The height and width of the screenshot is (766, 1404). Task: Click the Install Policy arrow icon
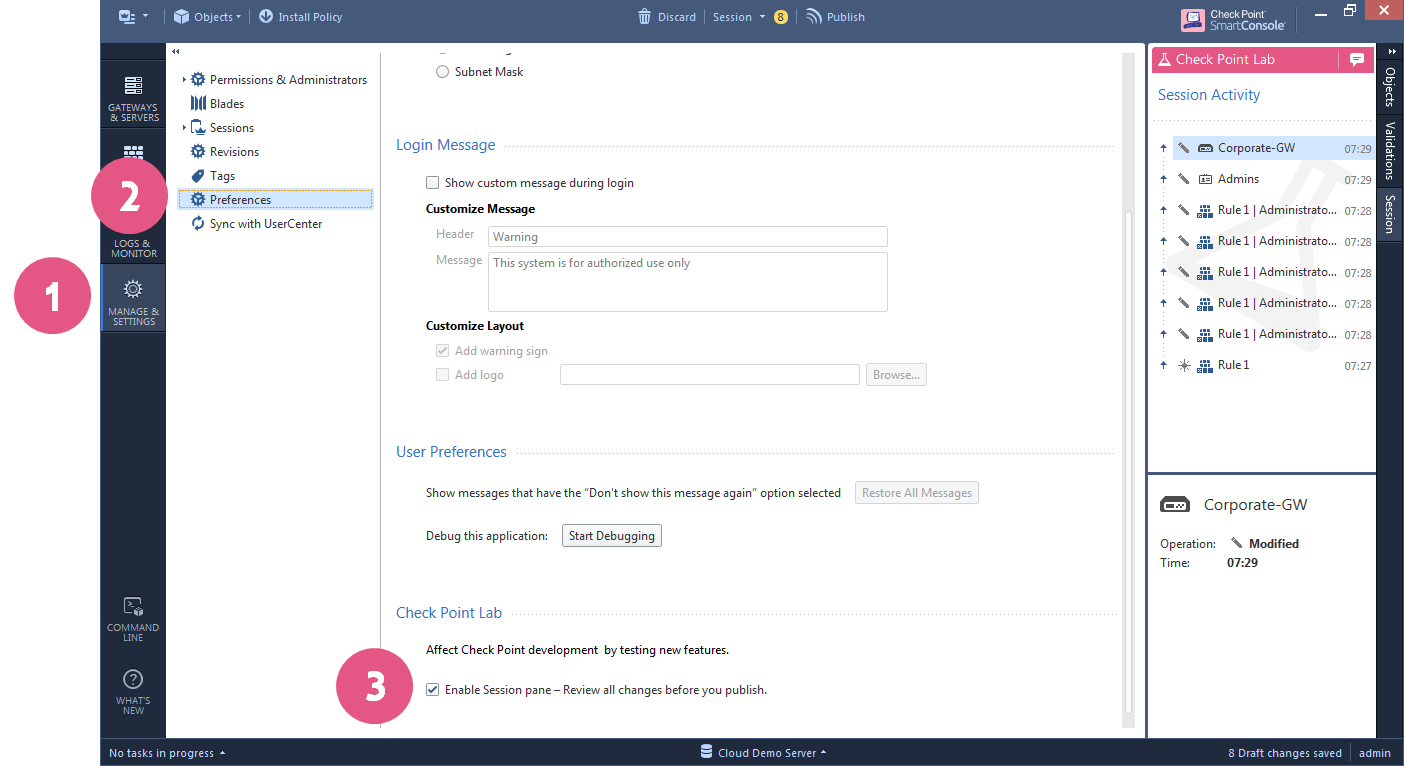pyautogui.click(x=266, y=17)
